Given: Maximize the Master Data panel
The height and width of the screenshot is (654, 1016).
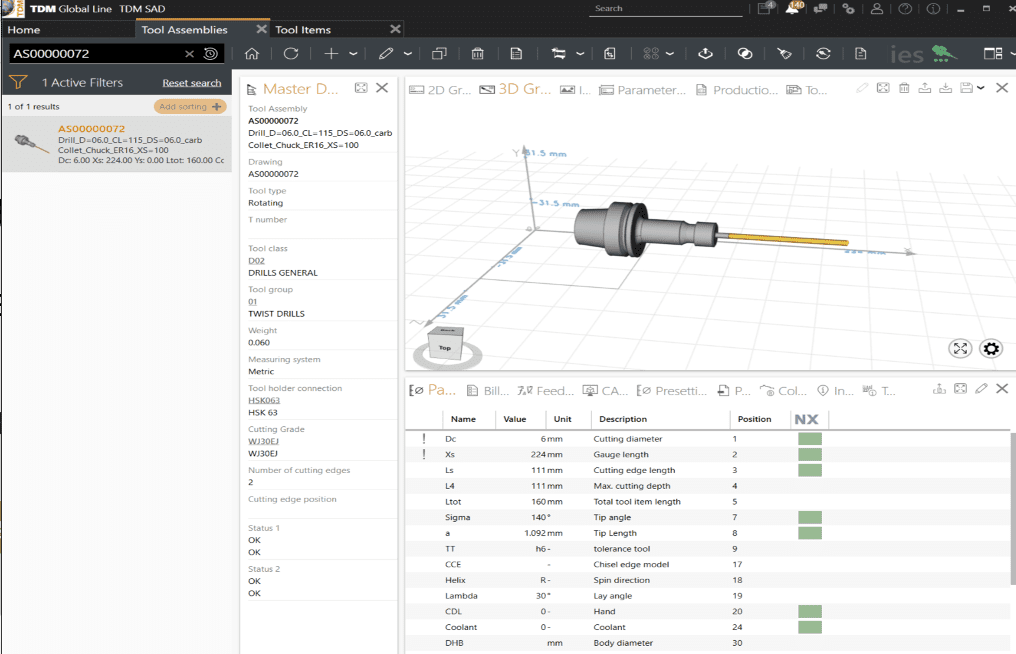Looking at the screenshot, I should point(361,88).
